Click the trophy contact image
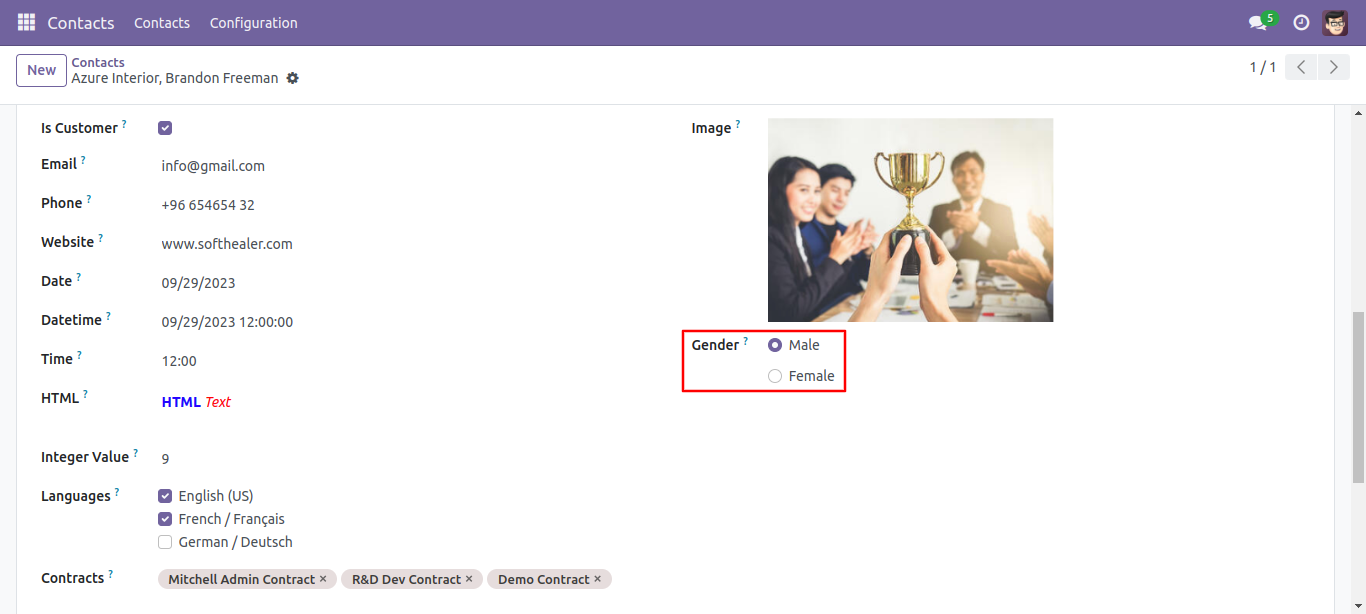The height and width of the screenshot is (614, 1366). (x=910, y=220)
